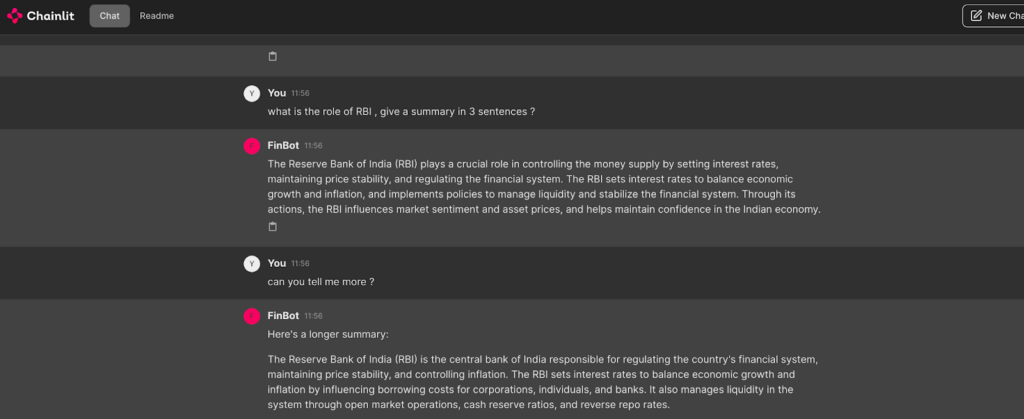
Task: Switch to the Chat tab
Action: pyautogui.click(x=109, y=16)
